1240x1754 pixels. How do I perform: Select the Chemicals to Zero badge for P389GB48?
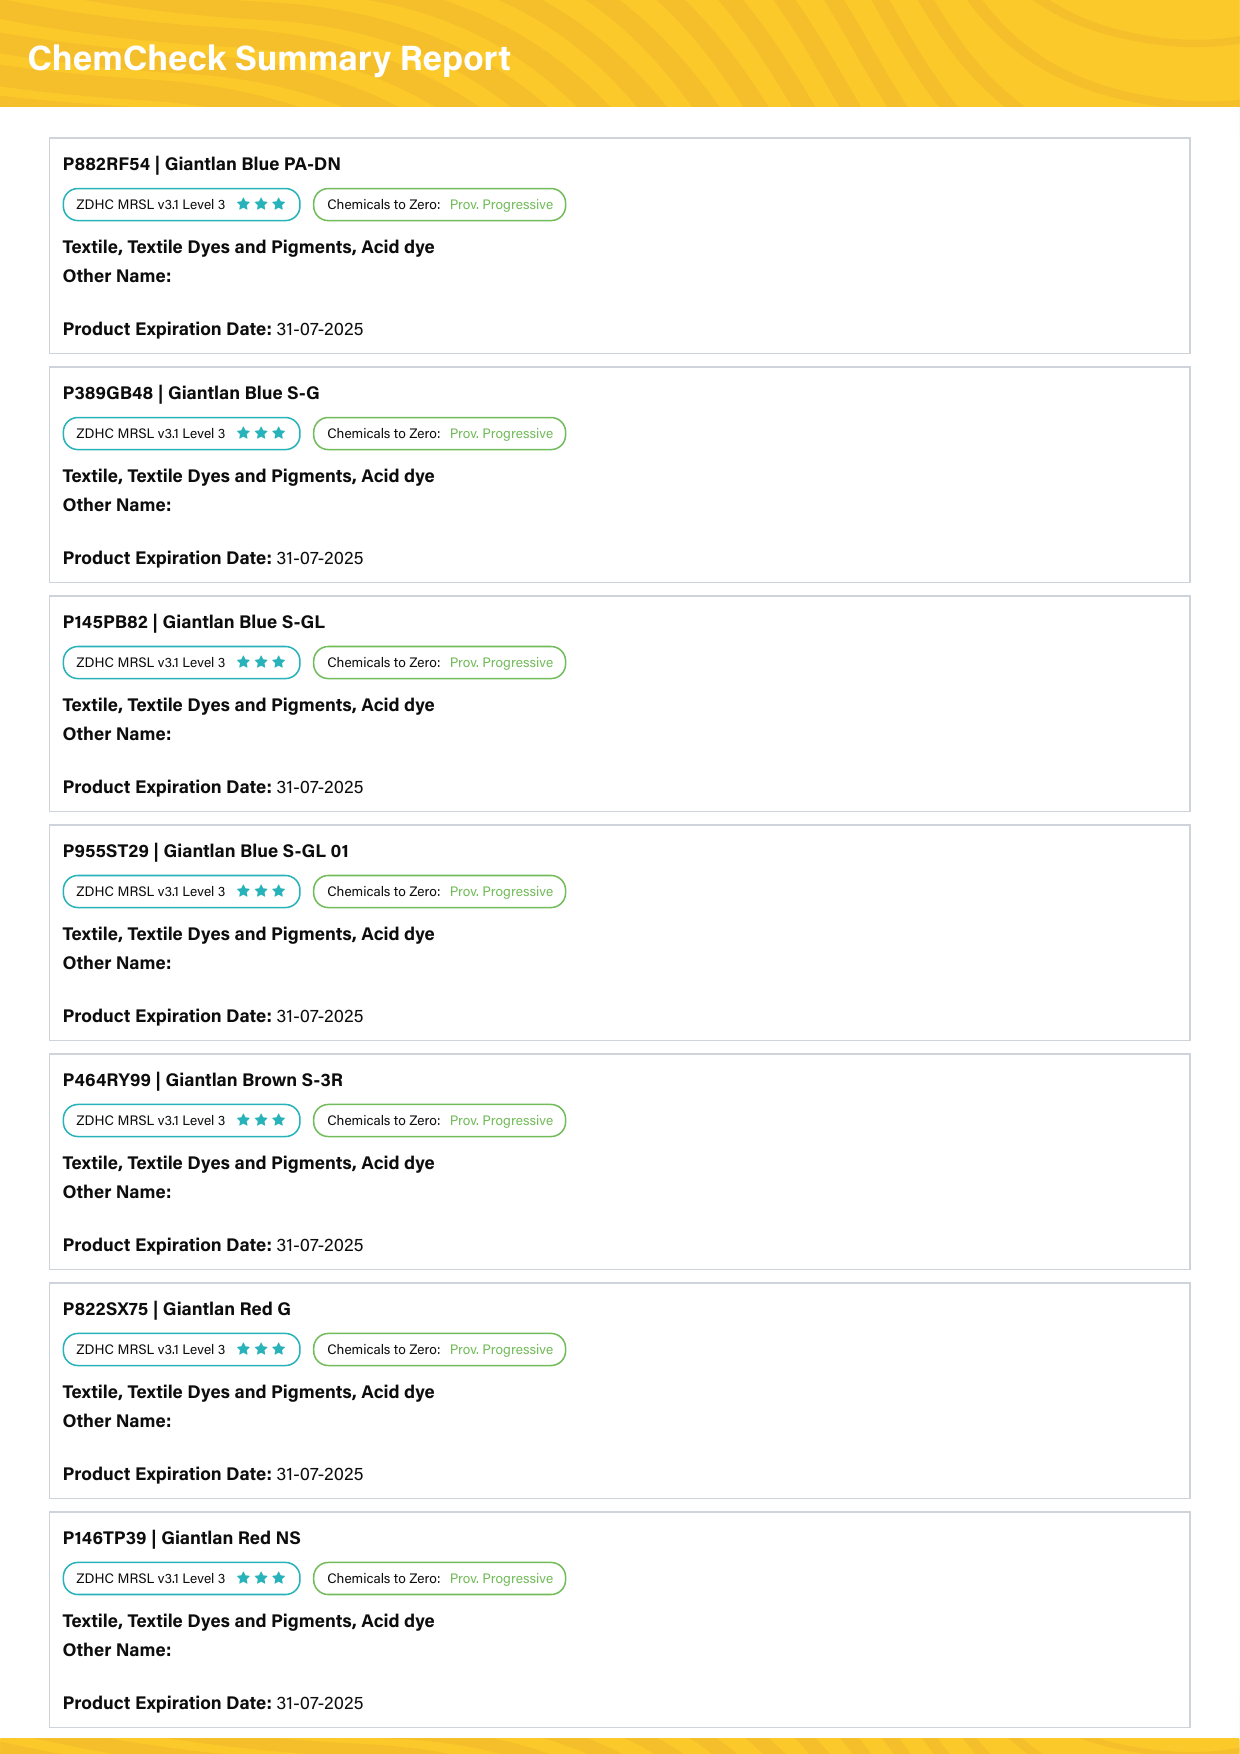pyautogui.click(x=440, y=433)
